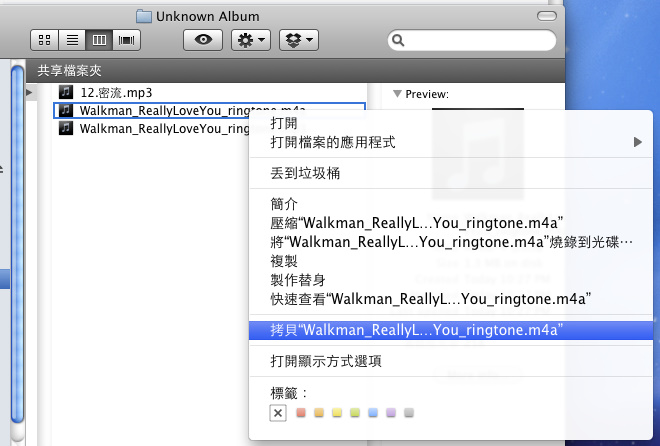Apply the green label

pyautogui.click(x=355, y=412)
